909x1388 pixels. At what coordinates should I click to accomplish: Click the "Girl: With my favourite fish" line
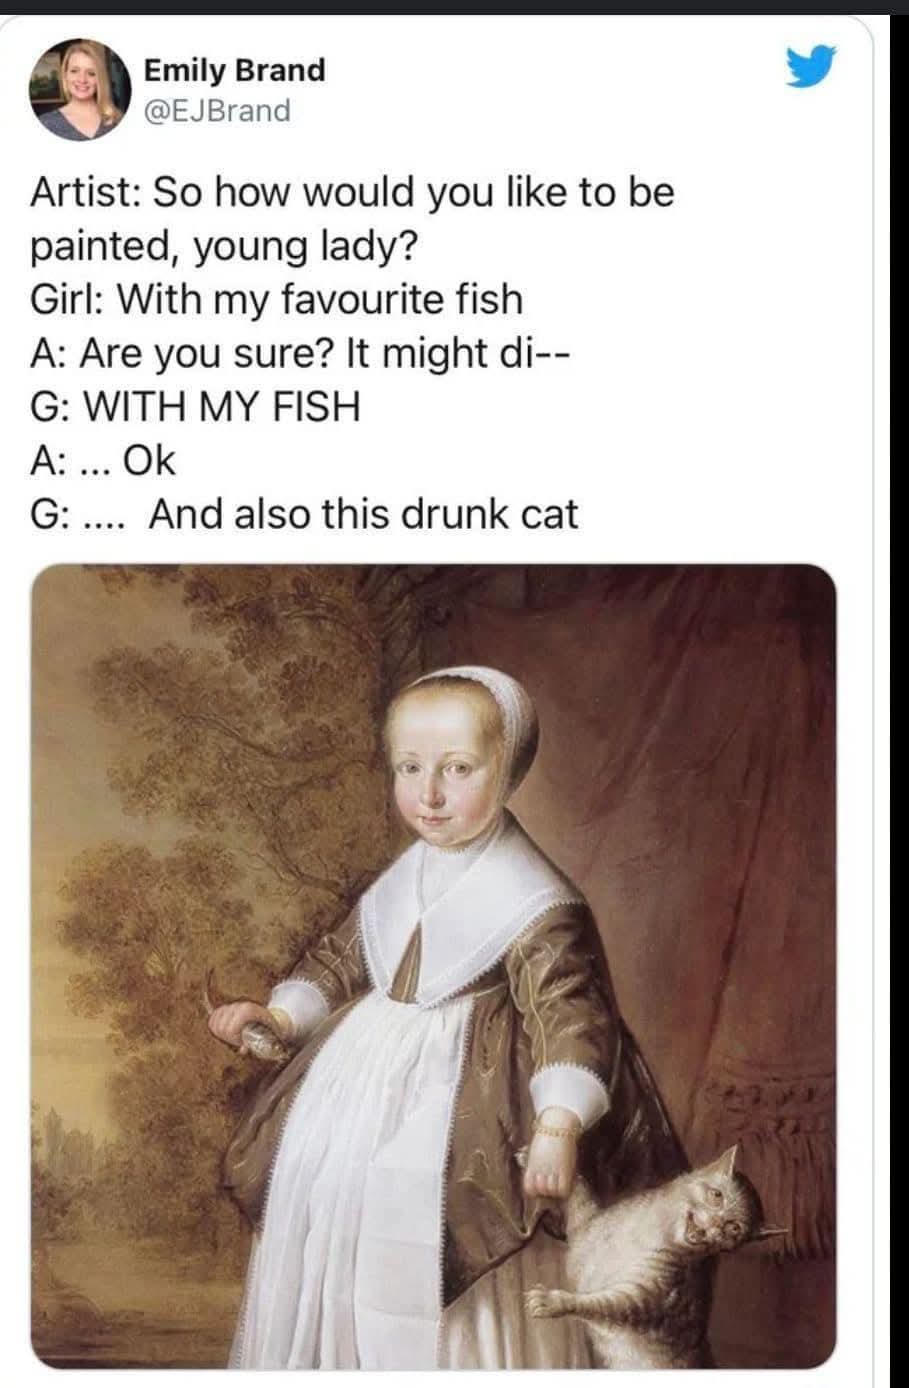pos(277,299)
